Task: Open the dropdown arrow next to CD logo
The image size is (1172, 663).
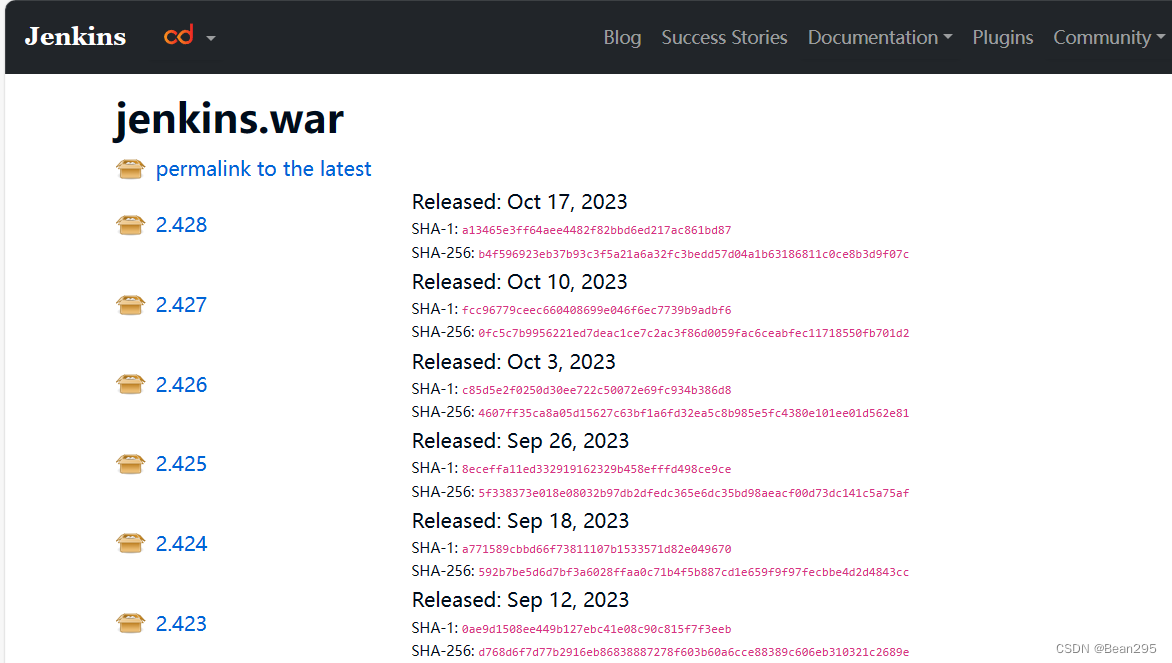Action: click(209, 37)
